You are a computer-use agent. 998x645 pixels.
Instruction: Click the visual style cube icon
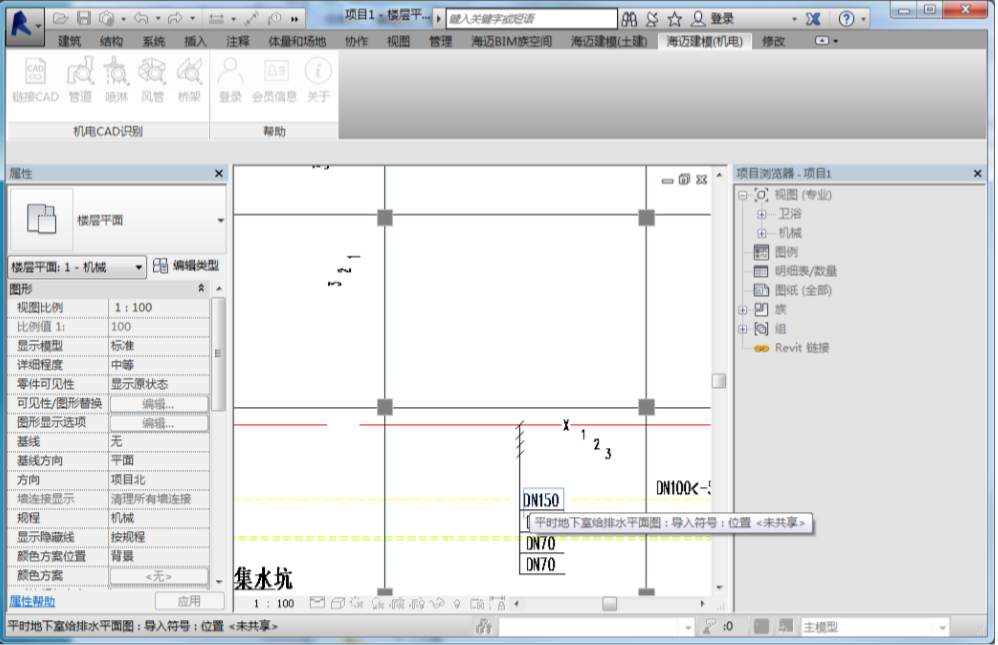pos(338,603)
